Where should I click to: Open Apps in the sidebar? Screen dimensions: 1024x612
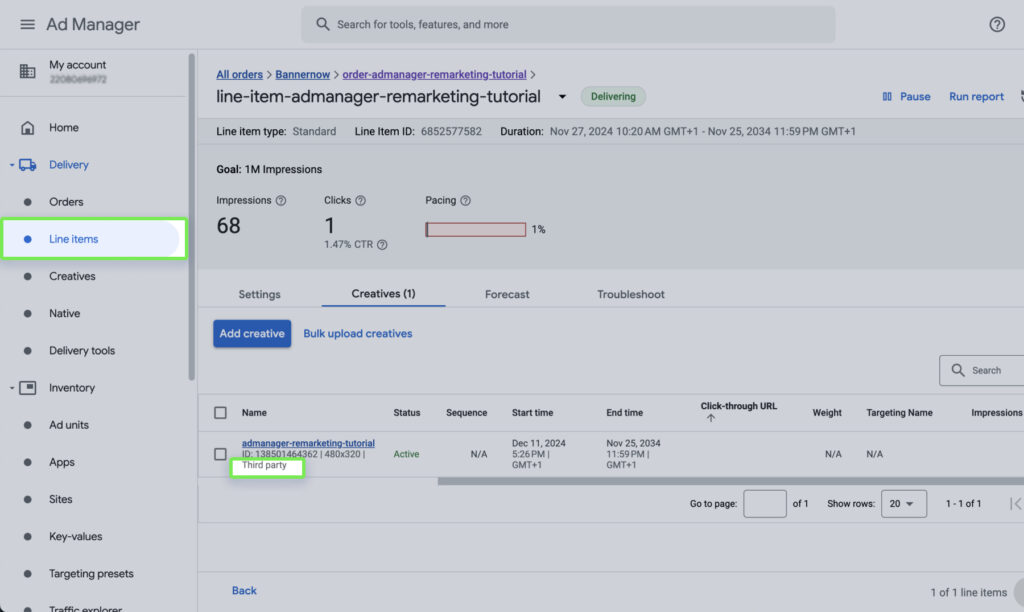pyautogui.click(x=61, y=462)
